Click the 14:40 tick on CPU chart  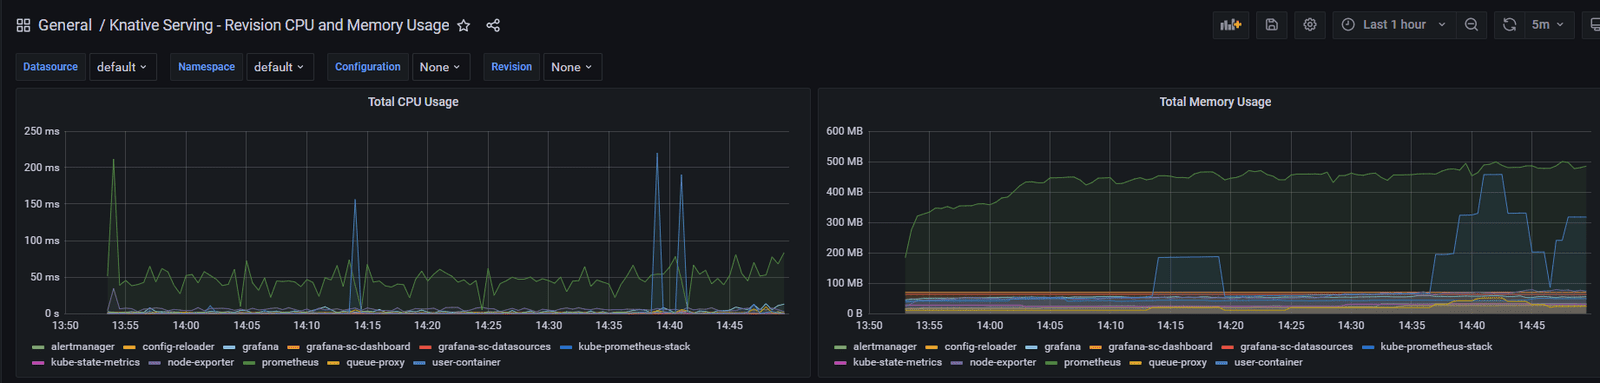669,325
